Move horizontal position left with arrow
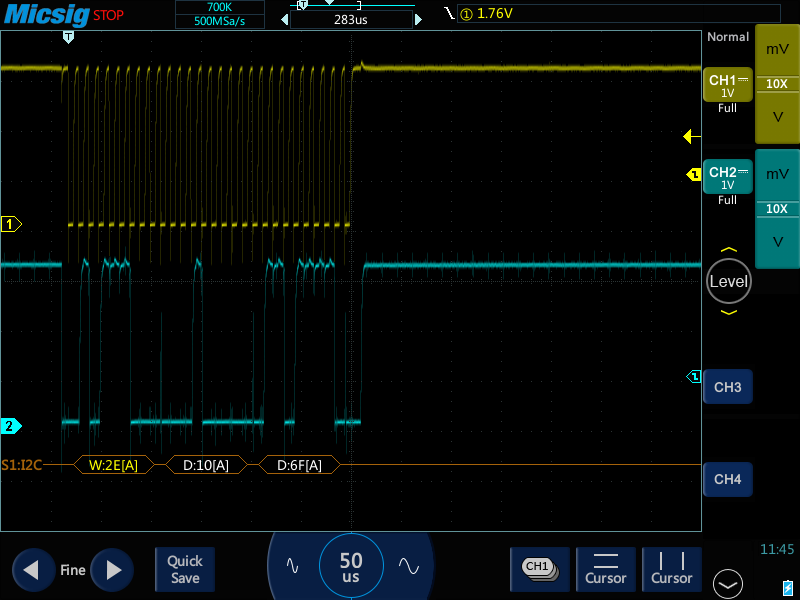The height and width of the screenshot is (600, 800). [x=285, y=20]
